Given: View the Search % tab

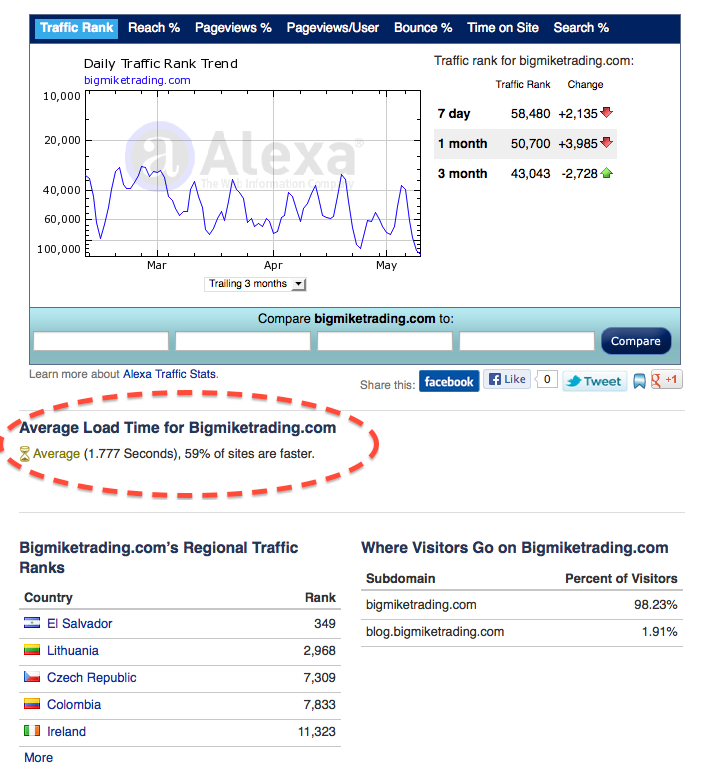Looking at the screenshot, I should pos(581,28).
